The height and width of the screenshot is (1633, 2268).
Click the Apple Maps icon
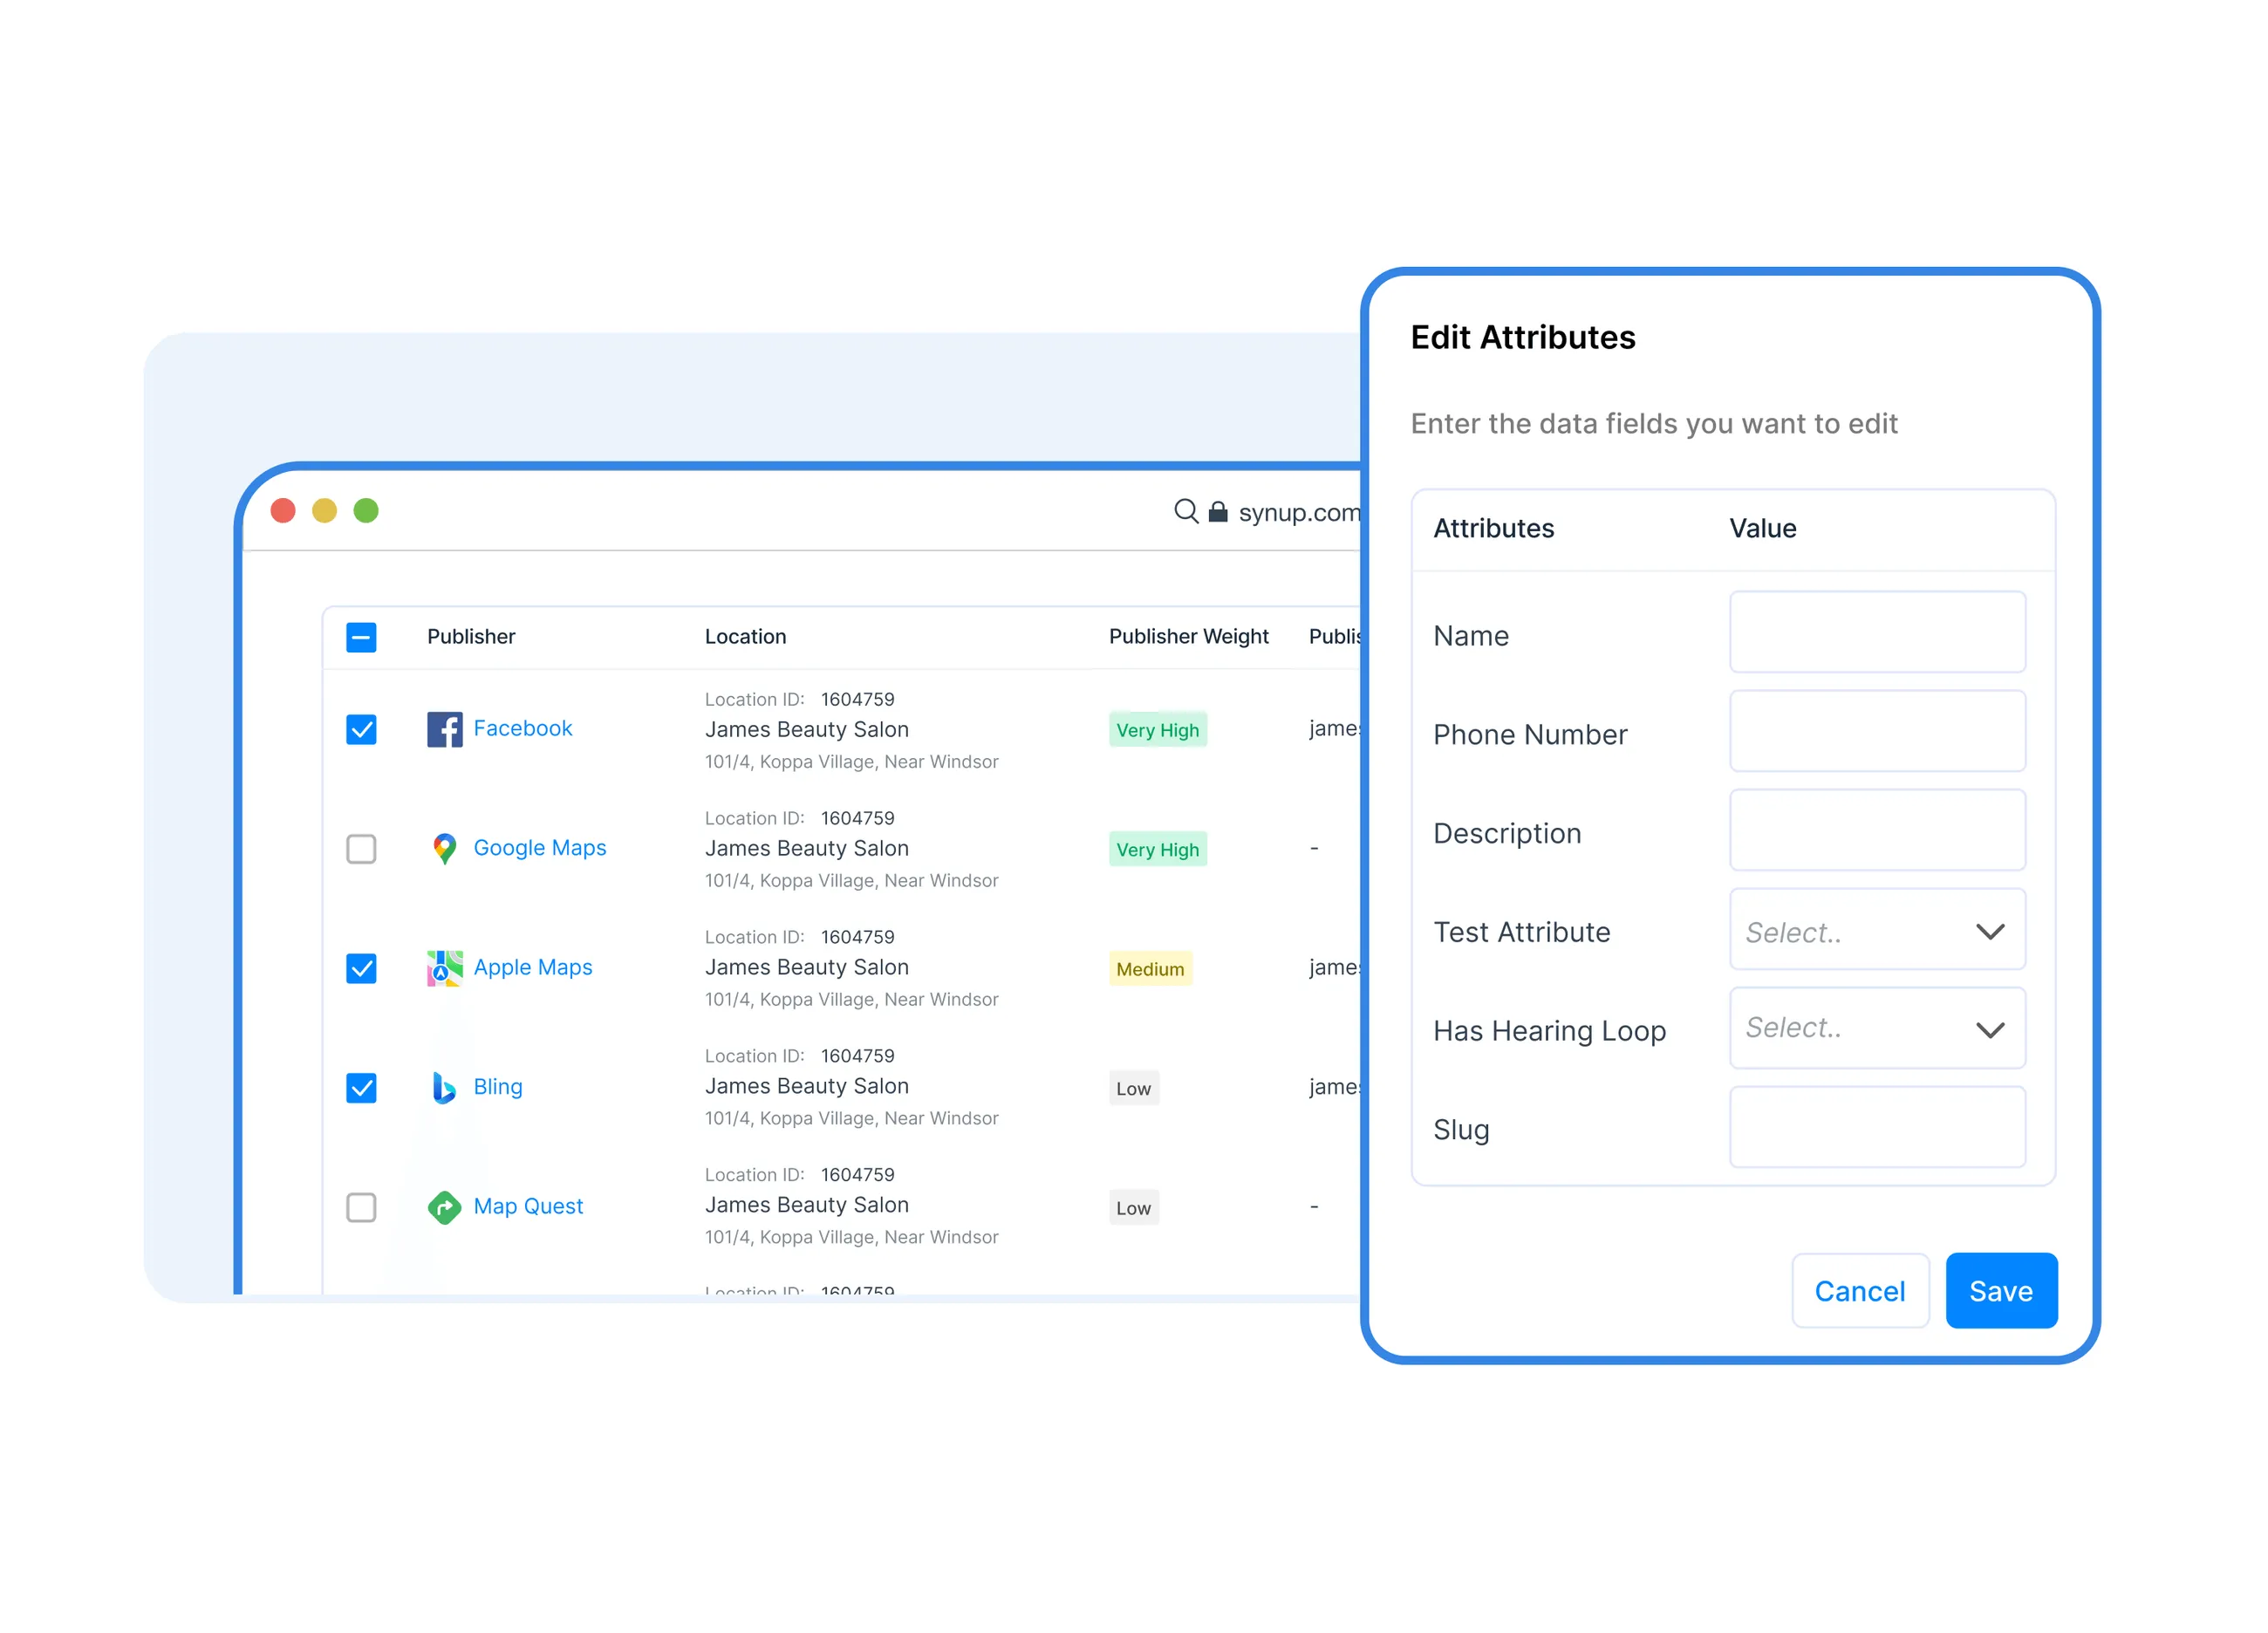click(x=444, y=968)
